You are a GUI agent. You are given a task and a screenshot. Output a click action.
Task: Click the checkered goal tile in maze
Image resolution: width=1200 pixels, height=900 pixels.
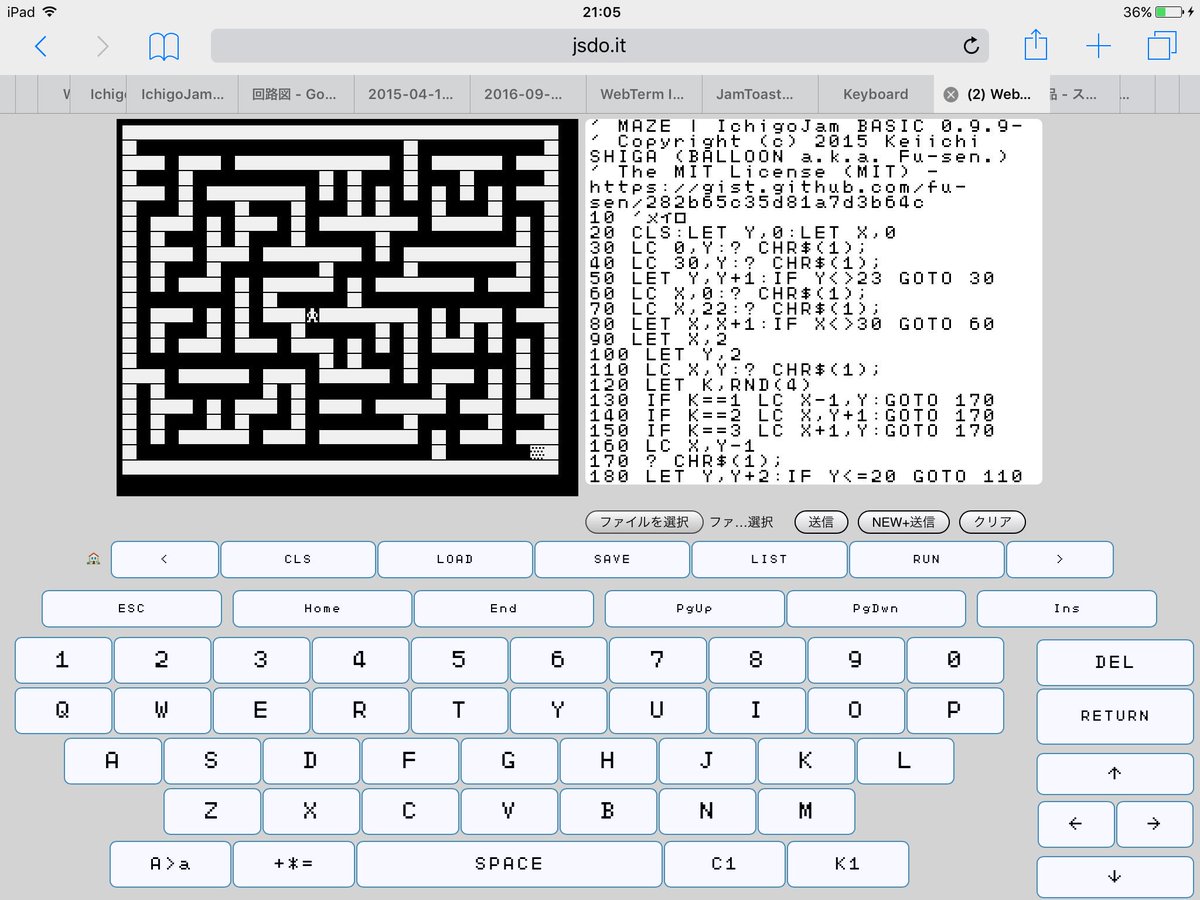point(537,452)
